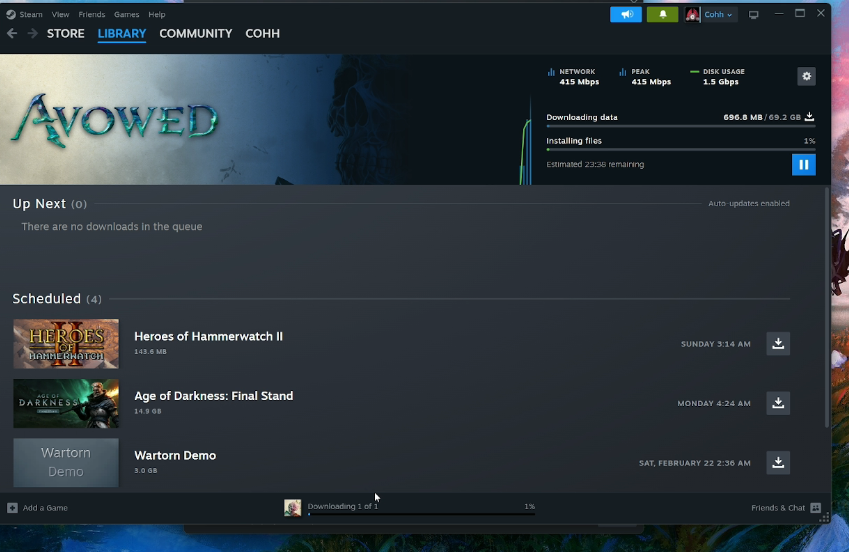Image resolution: width=849 pixels, height=552 pixels.
Task: Select the Wartorn Demo title
Action: (175, 456)
